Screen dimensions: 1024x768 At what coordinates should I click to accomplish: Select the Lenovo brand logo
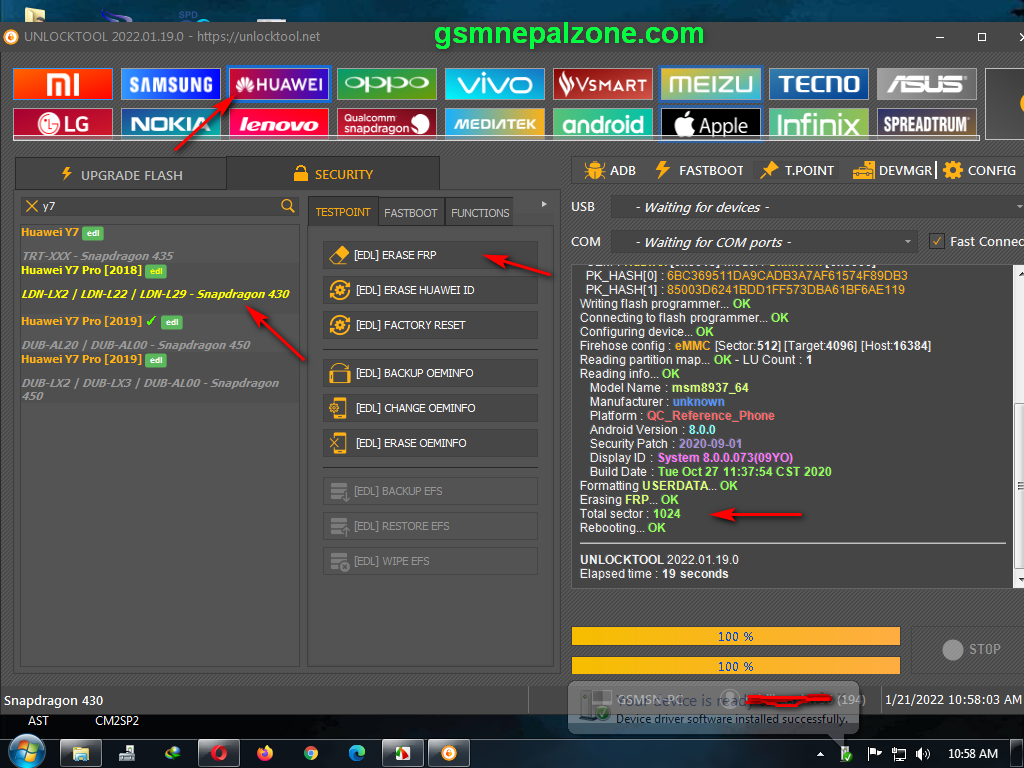279,123
